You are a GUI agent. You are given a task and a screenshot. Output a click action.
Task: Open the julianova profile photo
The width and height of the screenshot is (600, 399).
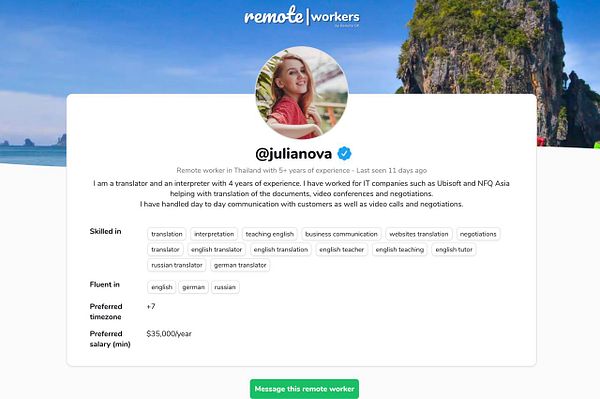[302, 93]
